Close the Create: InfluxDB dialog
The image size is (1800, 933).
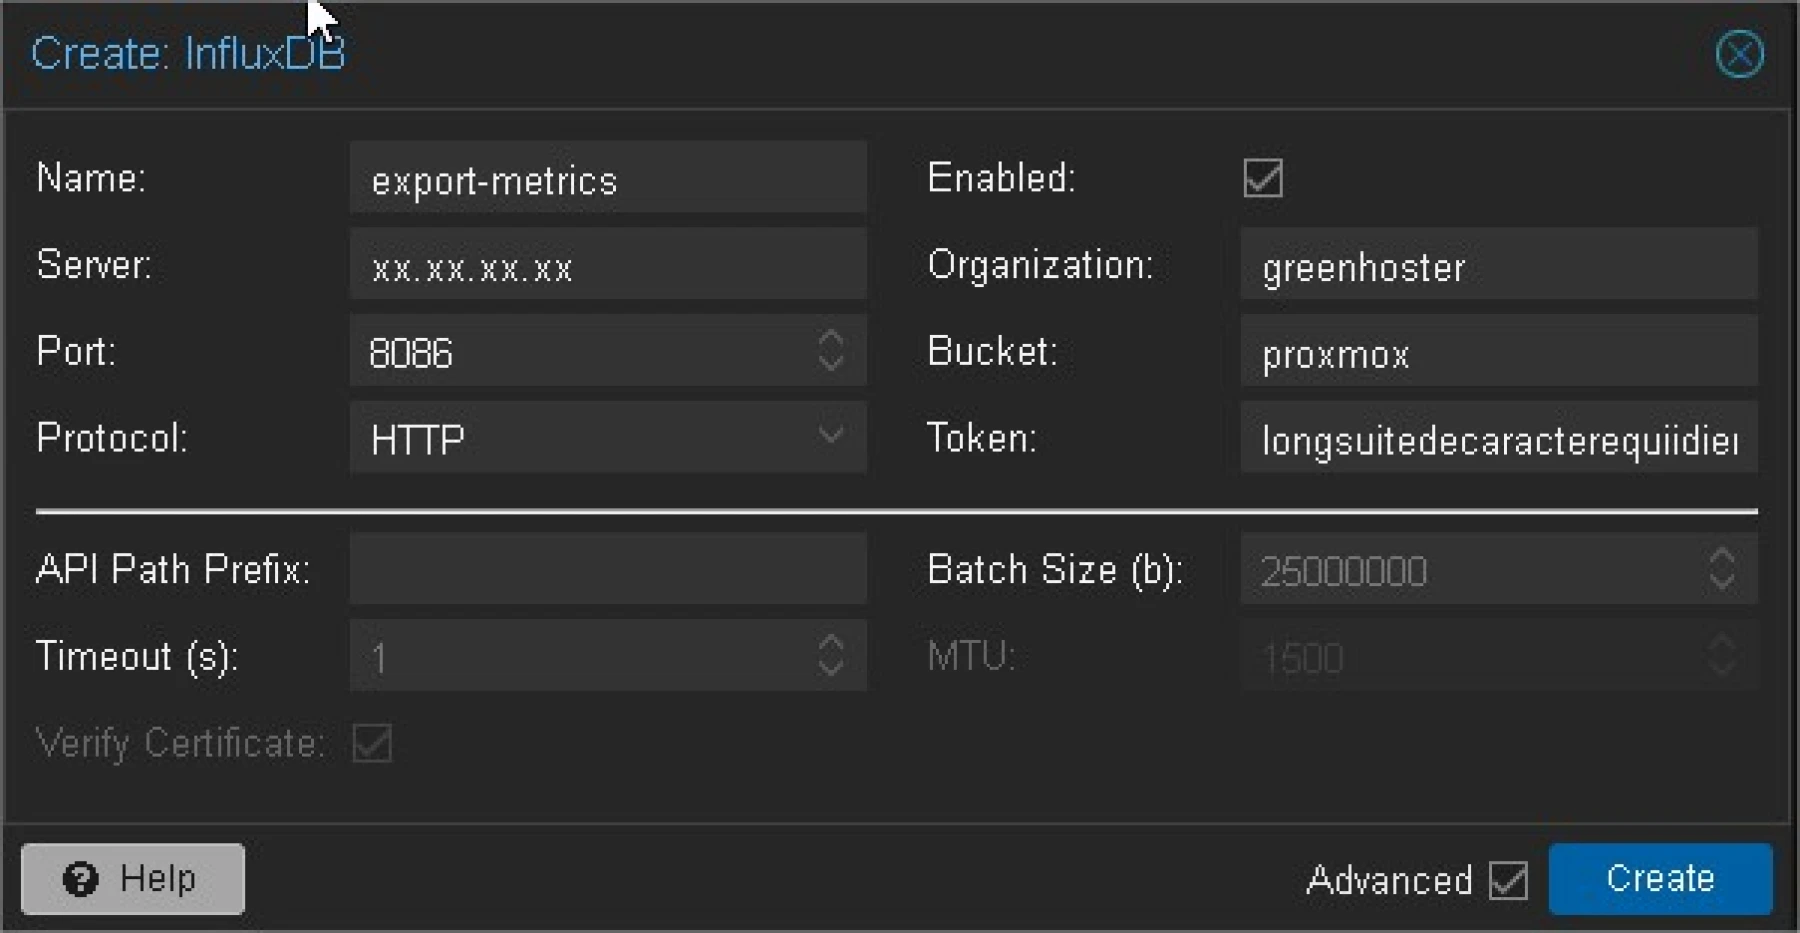(1739, 54)
